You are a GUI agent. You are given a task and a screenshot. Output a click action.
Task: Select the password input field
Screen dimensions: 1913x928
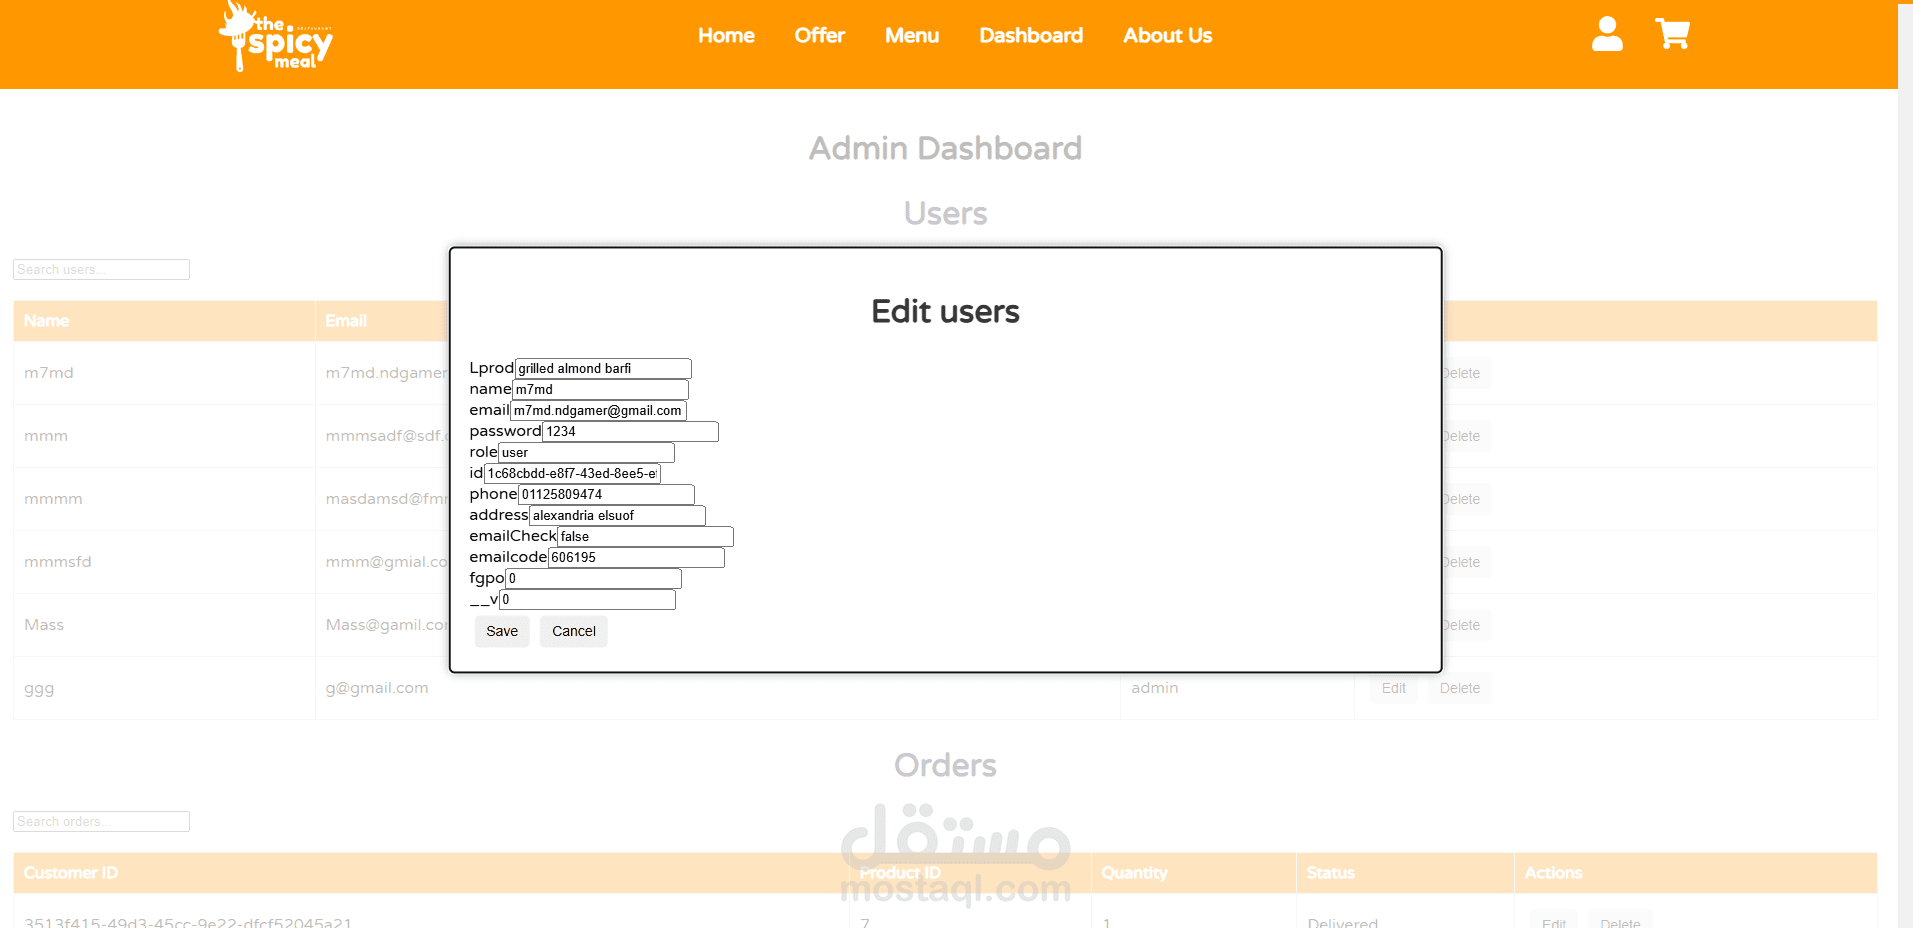630,431
